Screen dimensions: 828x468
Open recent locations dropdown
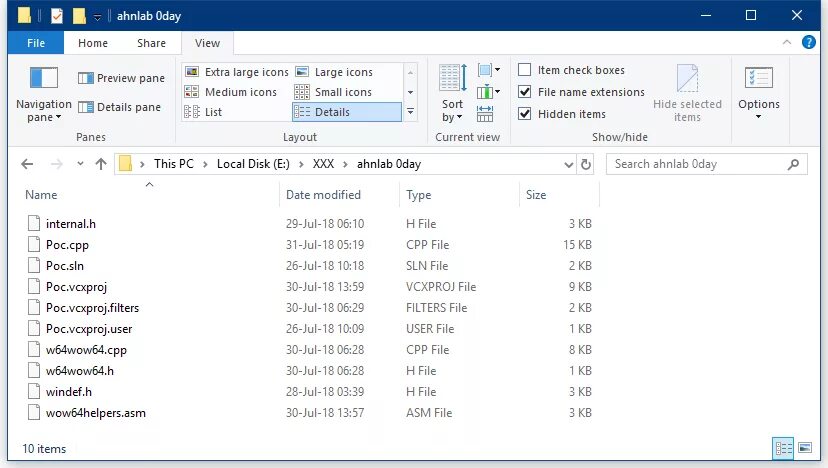pyautogui.click(x=80, y=164)
